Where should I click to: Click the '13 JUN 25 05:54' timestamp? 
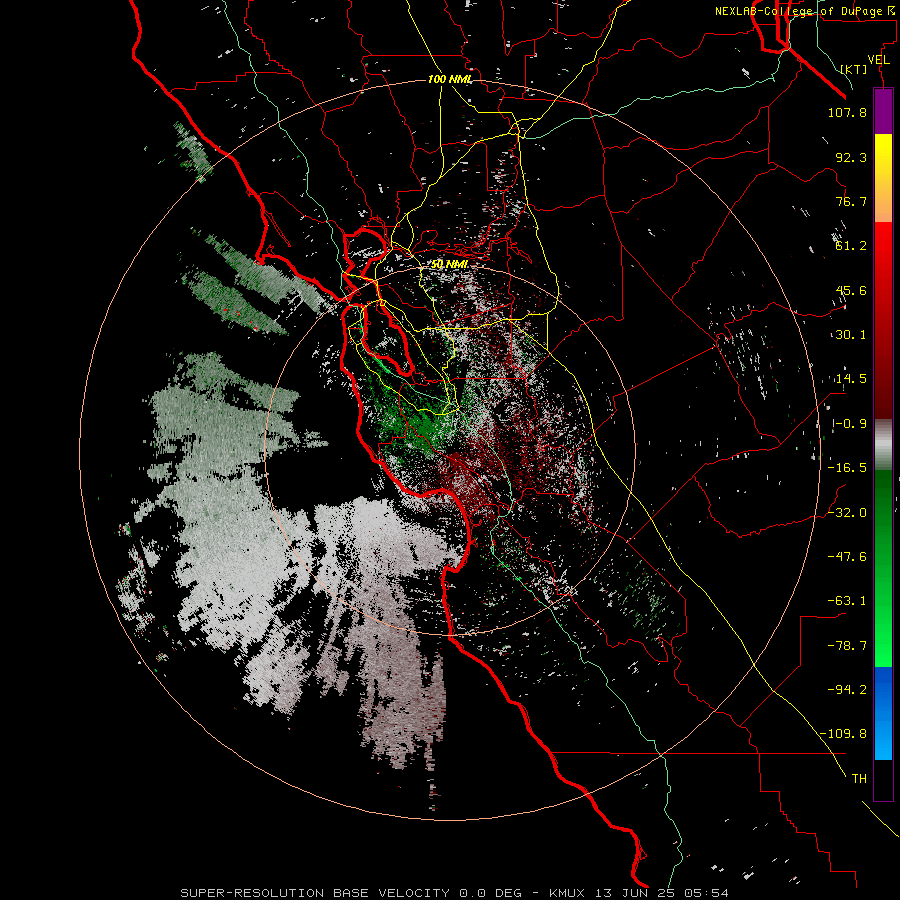(x=662, y=893)
